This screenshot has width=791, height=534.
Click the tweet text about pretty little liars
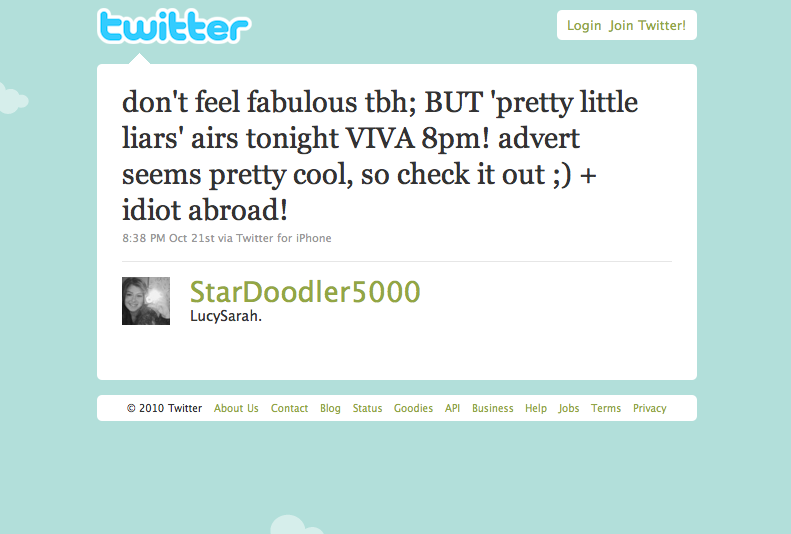[x=379, y=156]
